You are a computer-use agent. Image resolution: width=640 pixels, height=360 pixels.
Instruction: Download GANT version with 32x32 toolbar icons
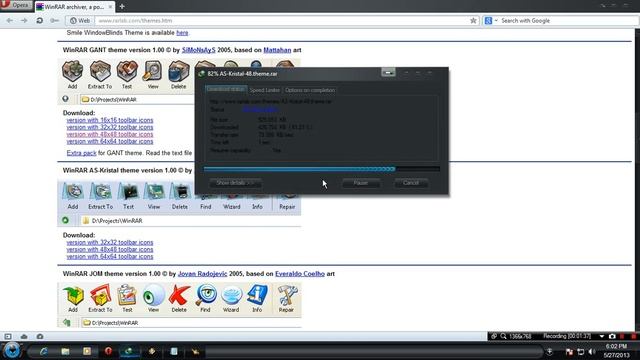pos(110,127)
